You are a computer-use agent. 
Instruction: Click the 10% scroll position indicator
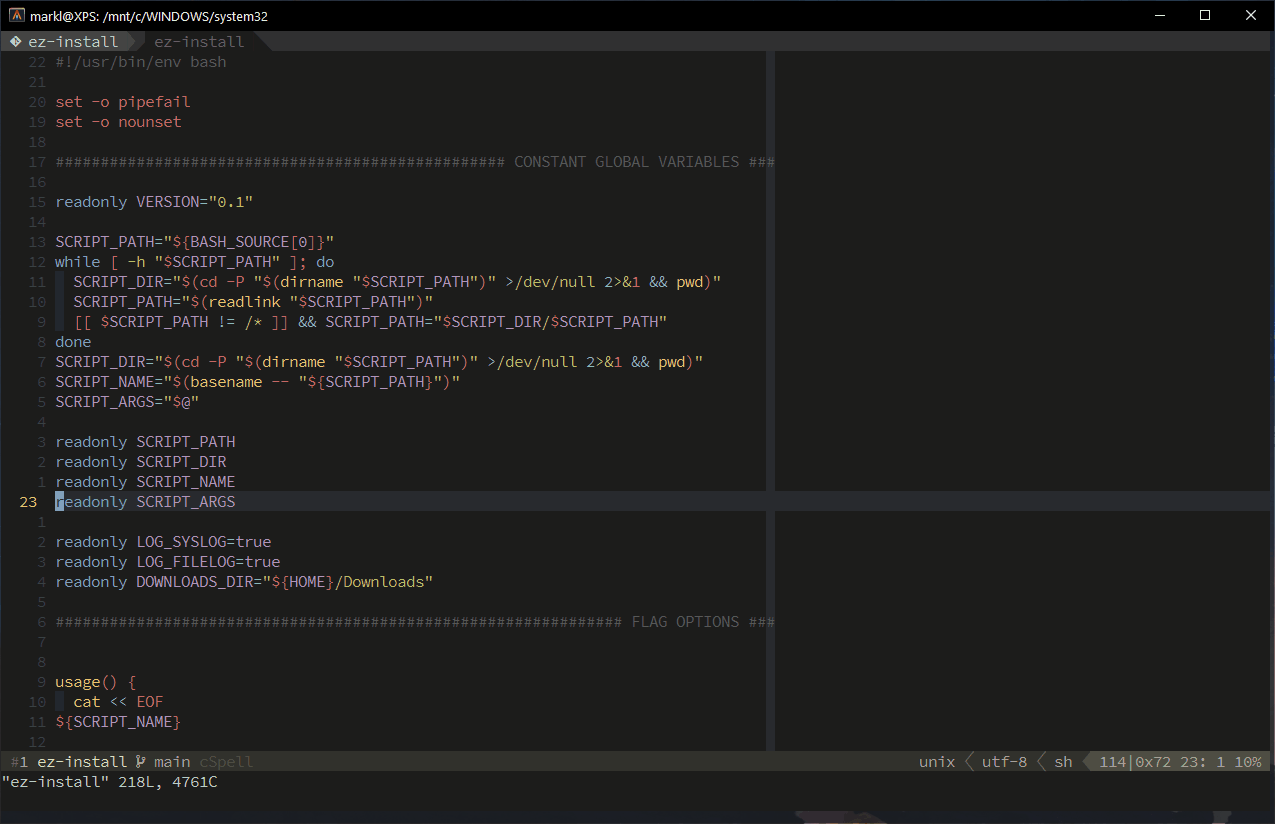tap(1248, 762)
